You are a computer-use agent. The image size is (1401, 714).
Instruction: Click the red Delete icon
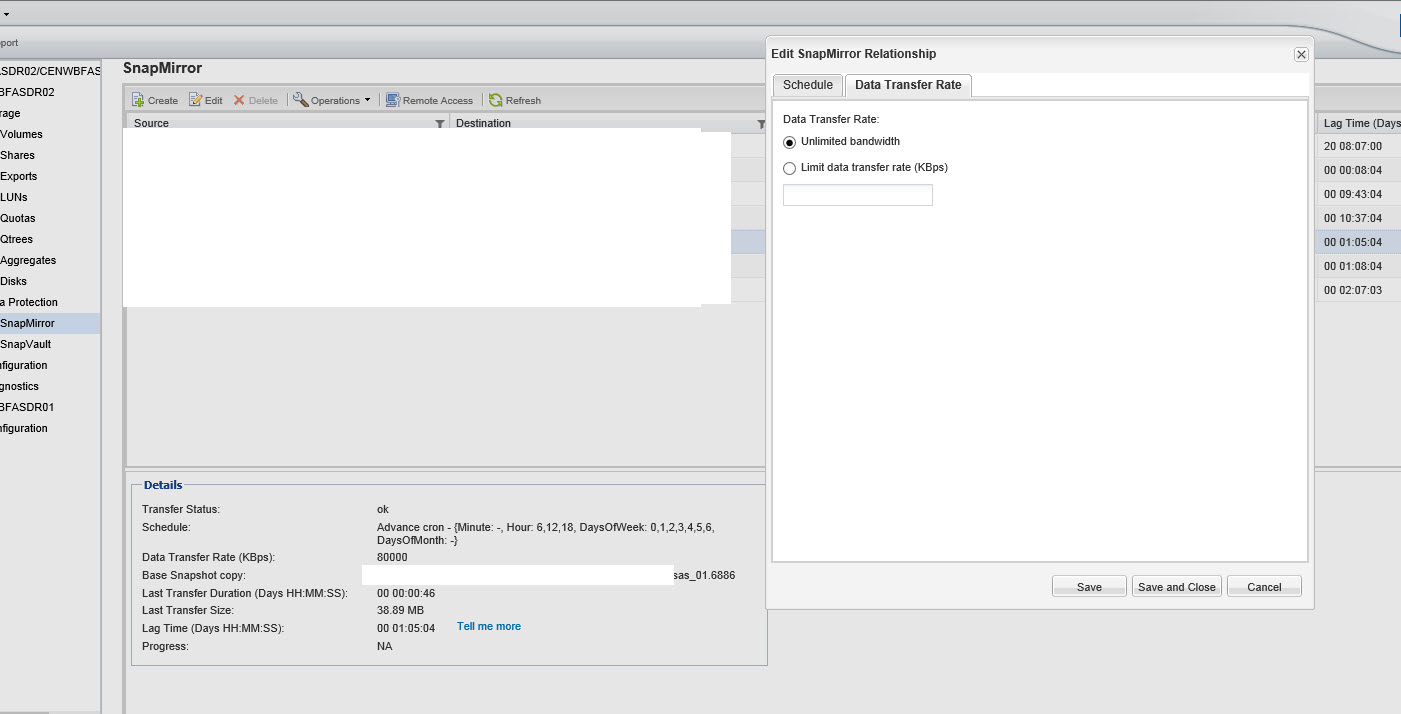click(239, 100)
